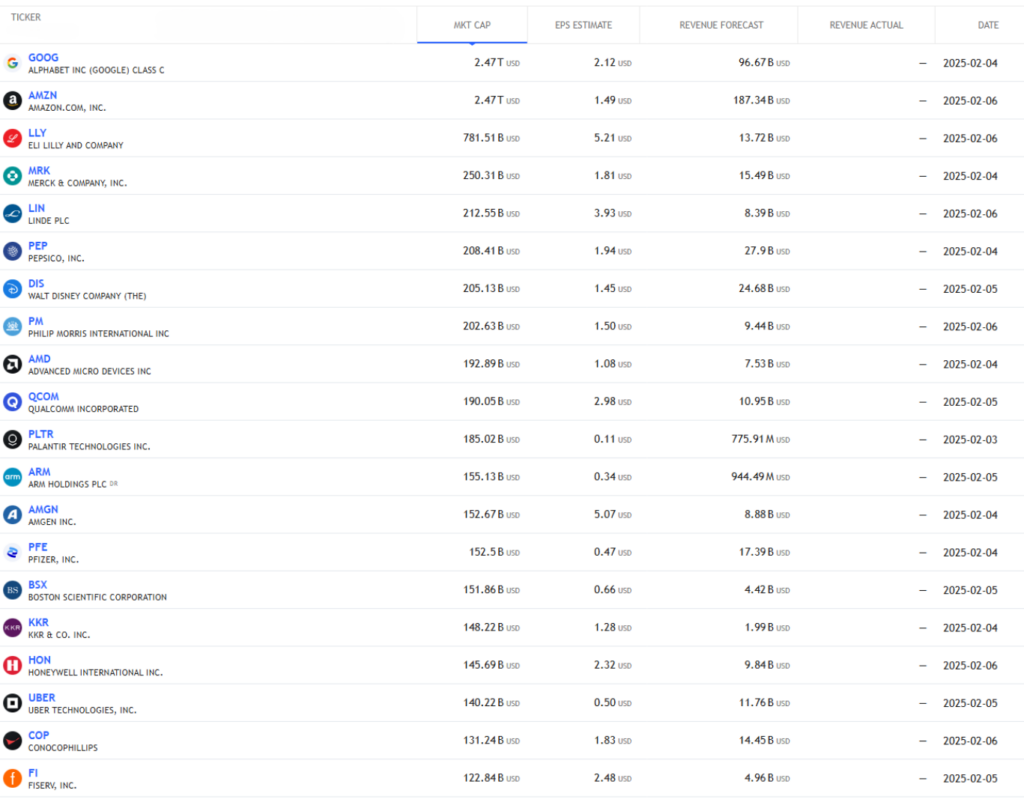
Task: Sort by the EPS ESTIMATE column header
Action: [583, 25]
